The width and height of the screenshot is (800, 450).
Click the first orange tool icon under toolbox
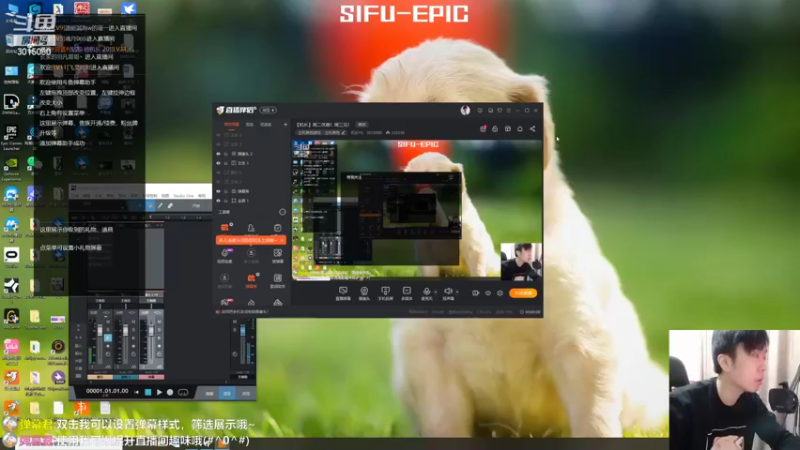[x=225, y=228]
